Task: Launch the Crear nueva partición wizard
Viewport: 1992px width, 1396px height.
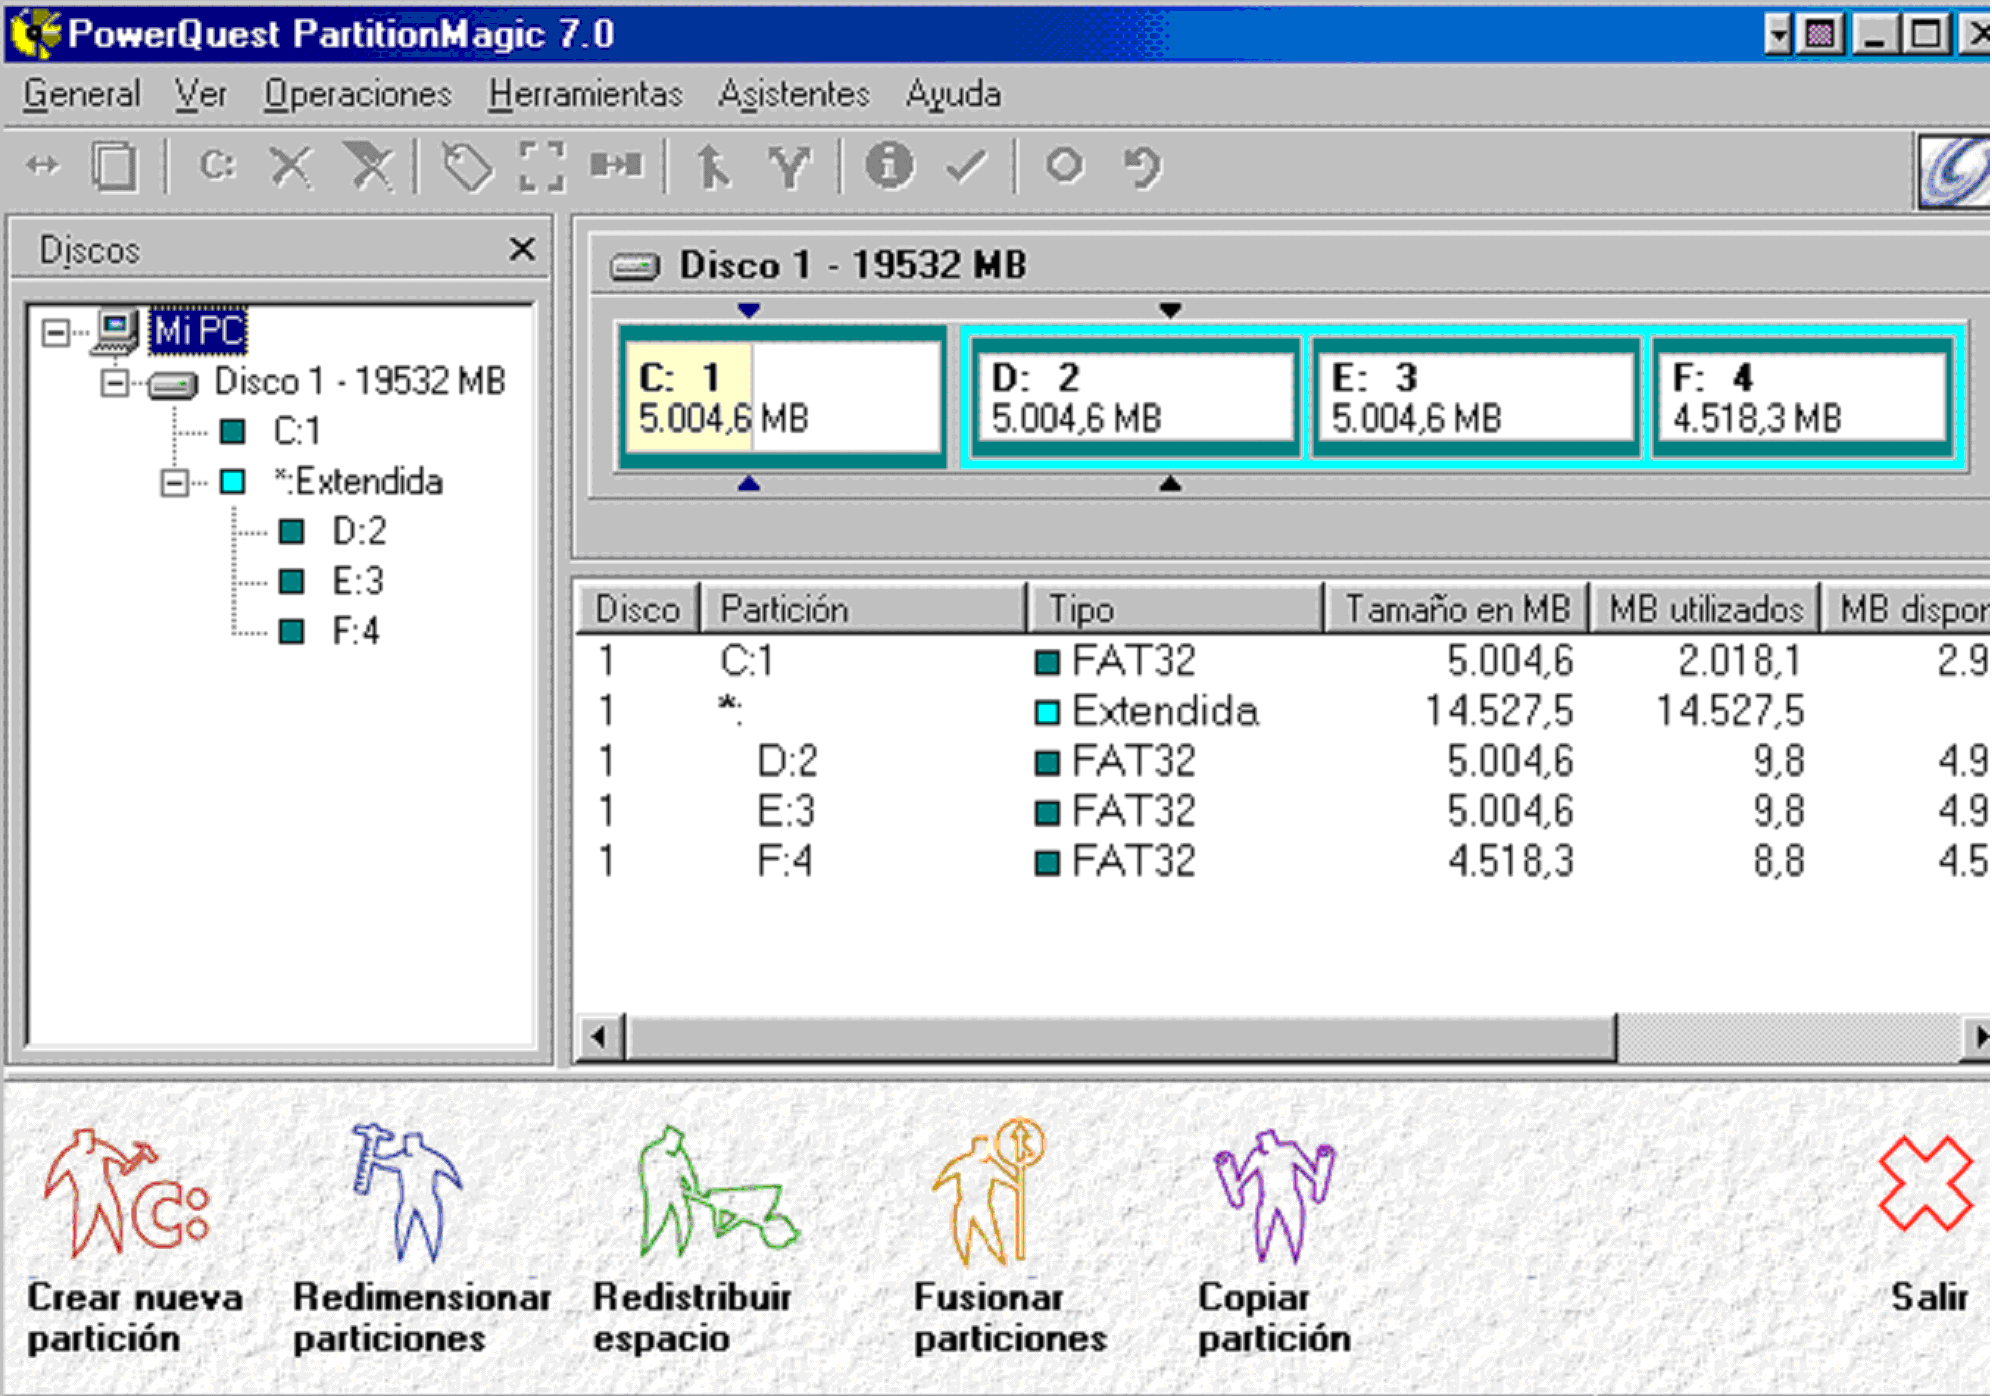Action: coord(133,1240)
